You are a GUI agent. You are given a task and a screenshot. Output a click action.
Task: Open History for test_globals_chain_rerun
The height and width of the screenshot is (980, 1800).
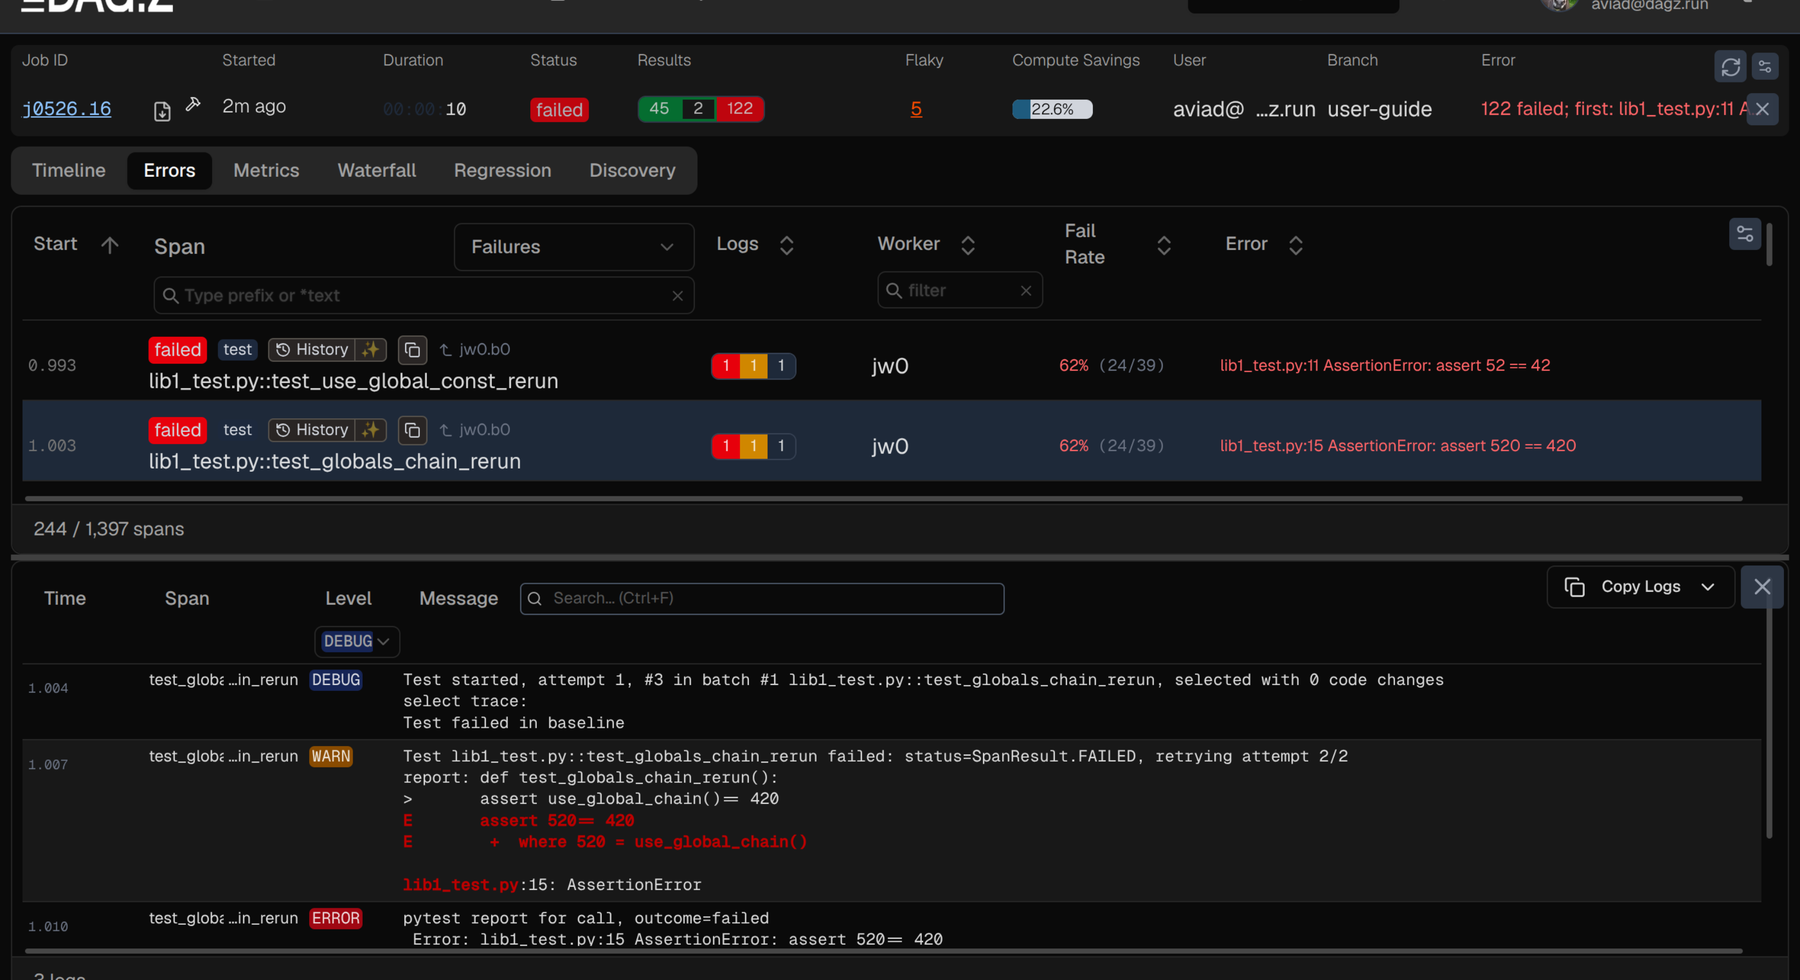pos(312,430)
